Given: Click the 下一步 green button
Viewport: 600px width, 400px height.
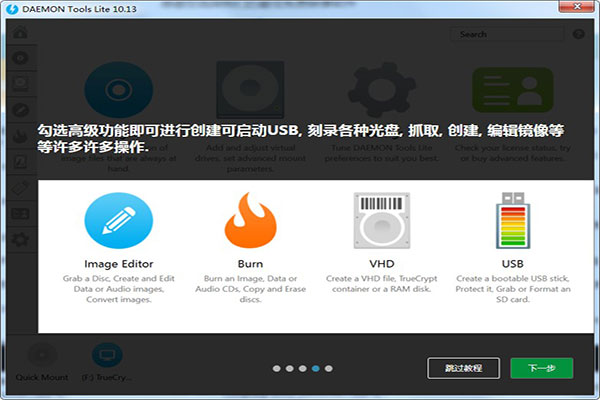Looking at the screenshot, I should pos(541,368).
